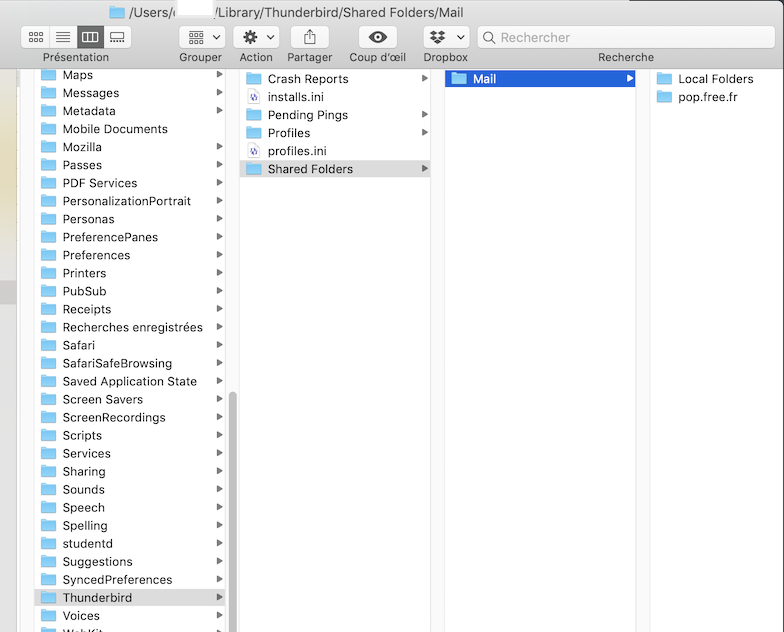Select the Thunderbird folder
This screenshot has height=632, width=784.
[130, 597]
